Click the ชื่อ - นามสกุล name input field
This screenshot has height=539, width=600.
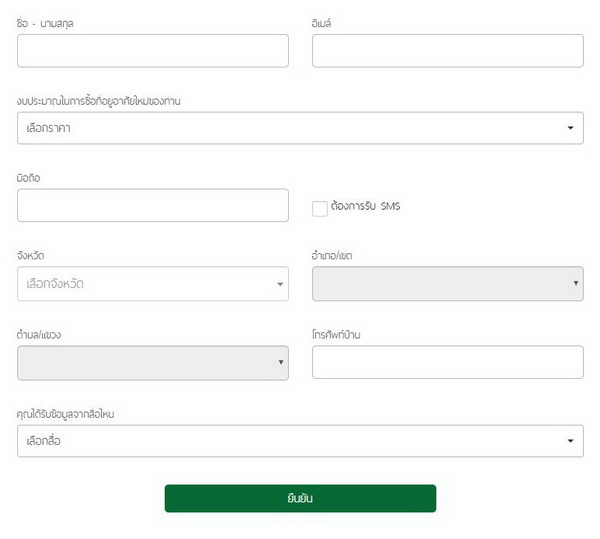tap(152, 51)
